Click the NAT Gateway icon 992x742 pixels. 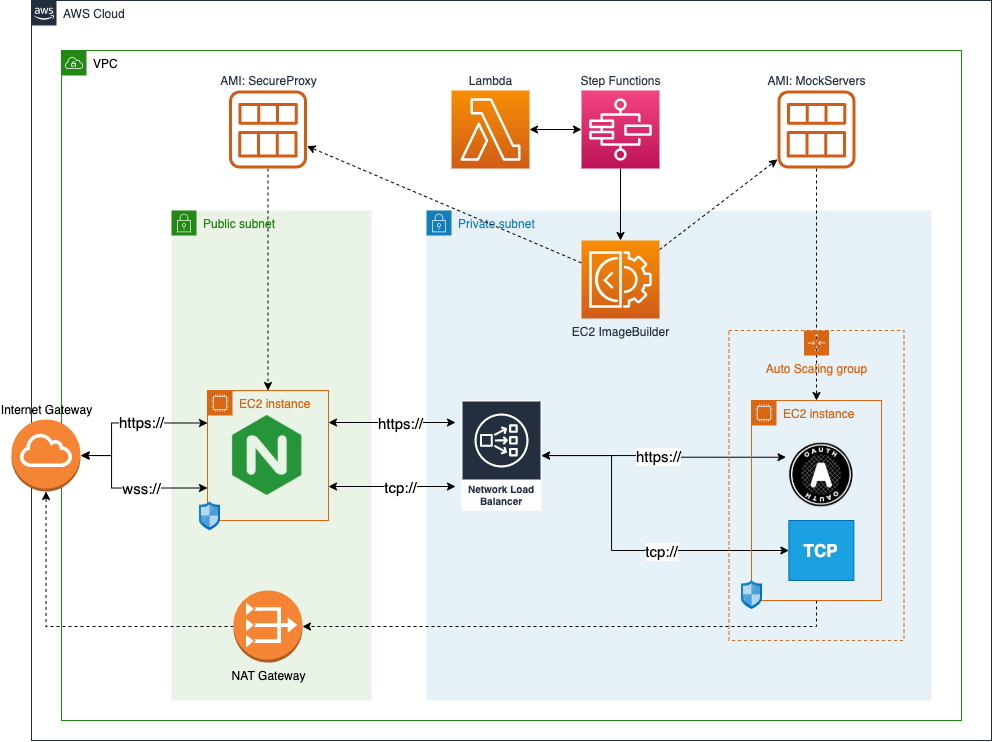pos(268,626)
